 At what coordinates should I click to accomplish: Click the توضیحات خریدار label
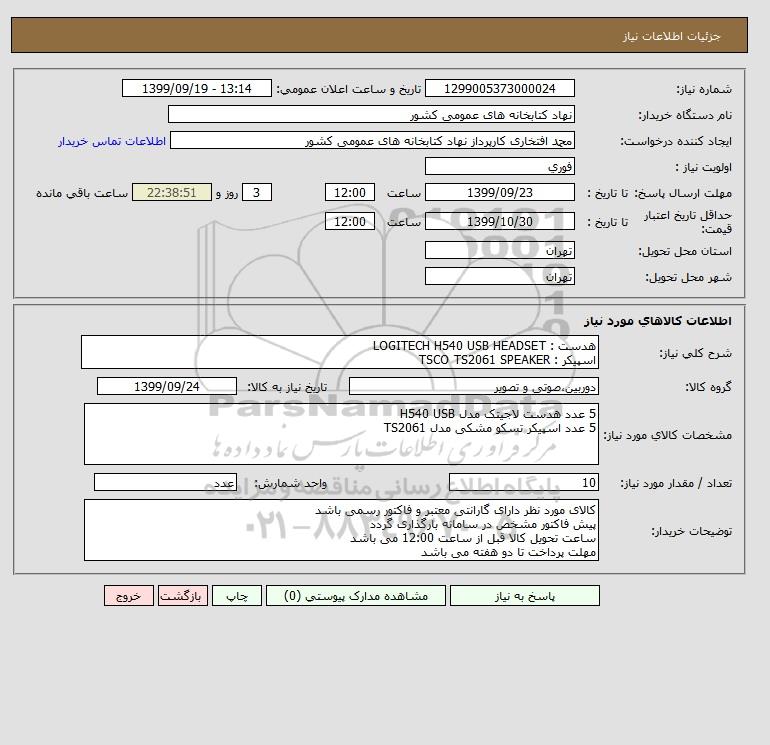click(691, 531)
